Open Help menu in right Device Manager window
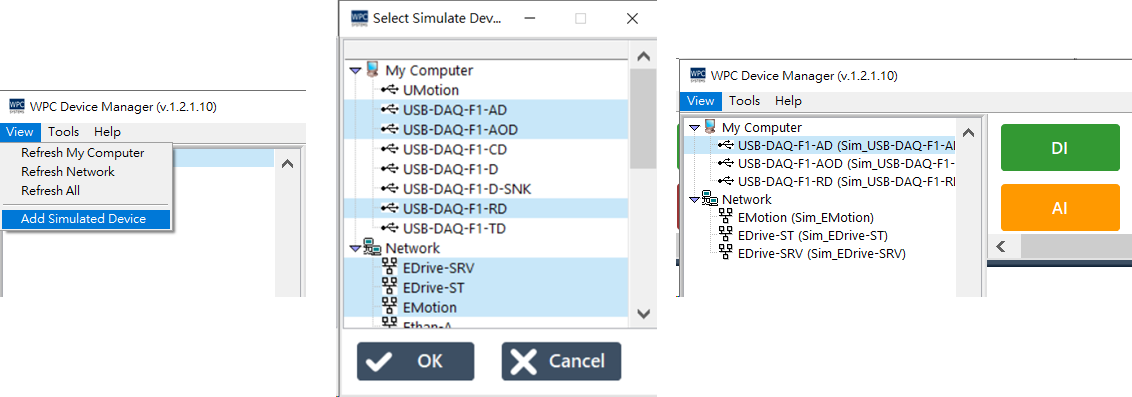1132x397 pixels. (x=788, y=101)
